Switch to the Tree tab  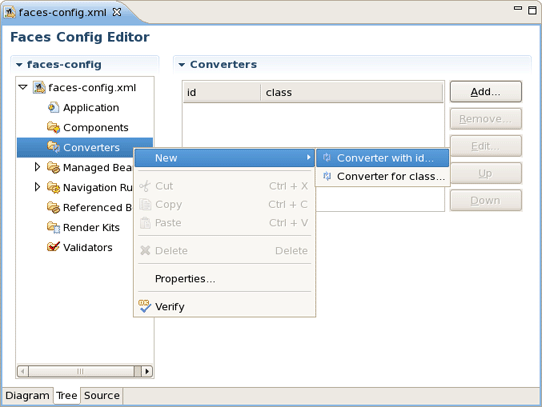pyautogui.click(x=67, y=395)
